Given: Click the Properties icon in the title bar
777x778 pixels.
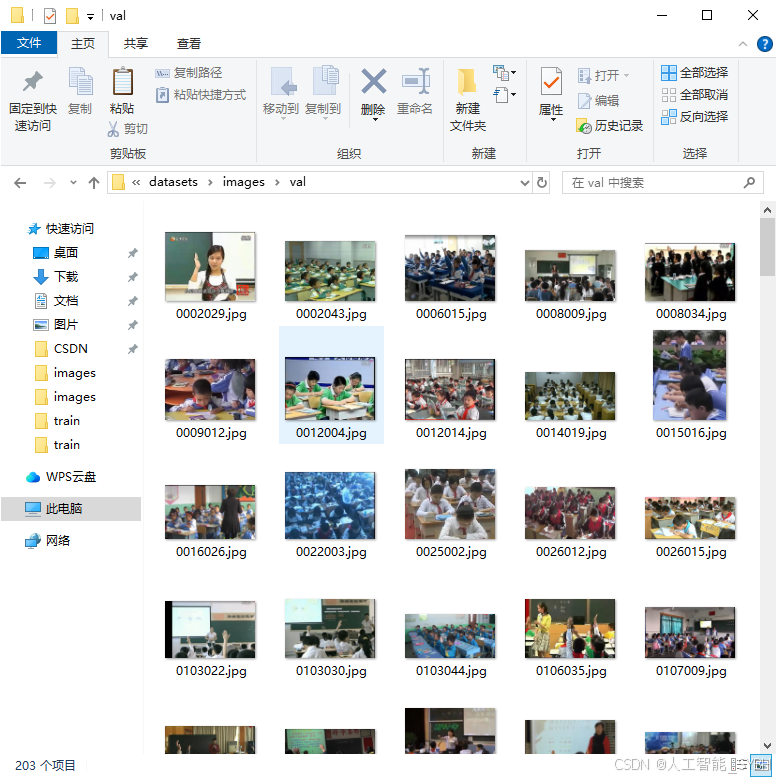Looking at the screenshot, I should [x=50, y=16].
